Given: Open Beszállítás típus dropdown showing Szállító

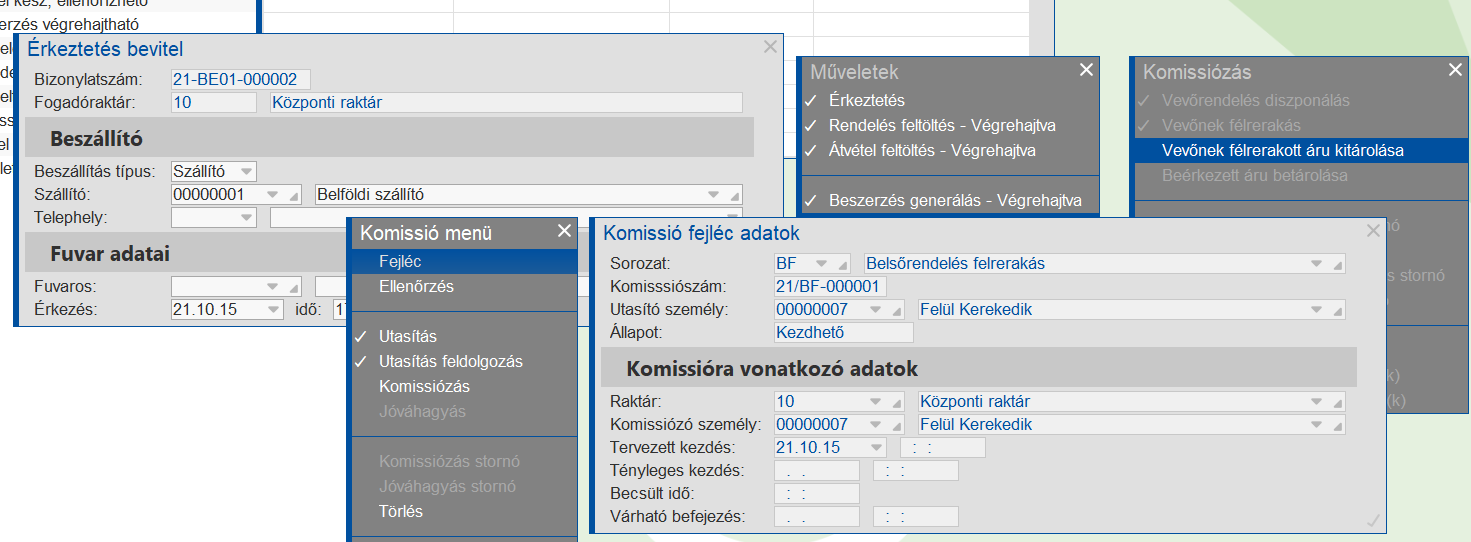Looking at the screenshot, I should pyautogui.click(x=246, y=171).
